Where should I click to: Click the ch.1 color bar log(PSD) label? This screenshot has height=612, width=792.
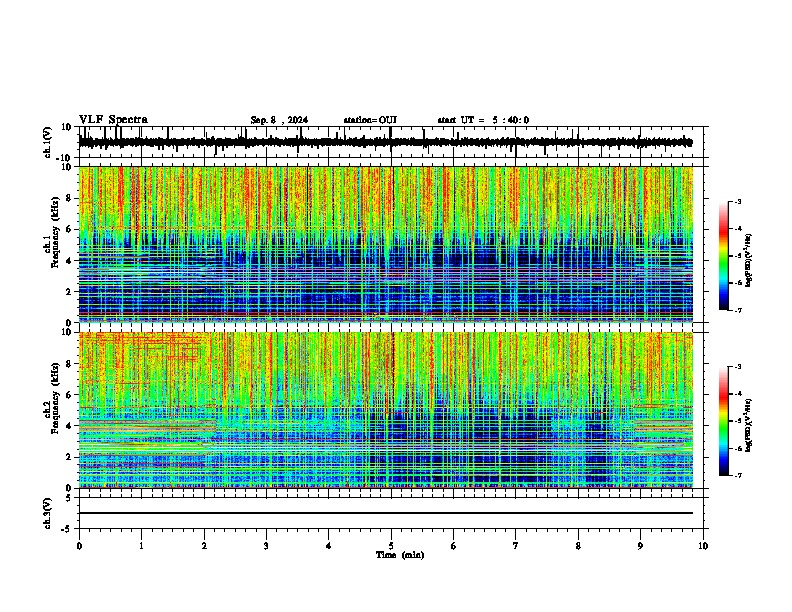[x=749, y=261]
